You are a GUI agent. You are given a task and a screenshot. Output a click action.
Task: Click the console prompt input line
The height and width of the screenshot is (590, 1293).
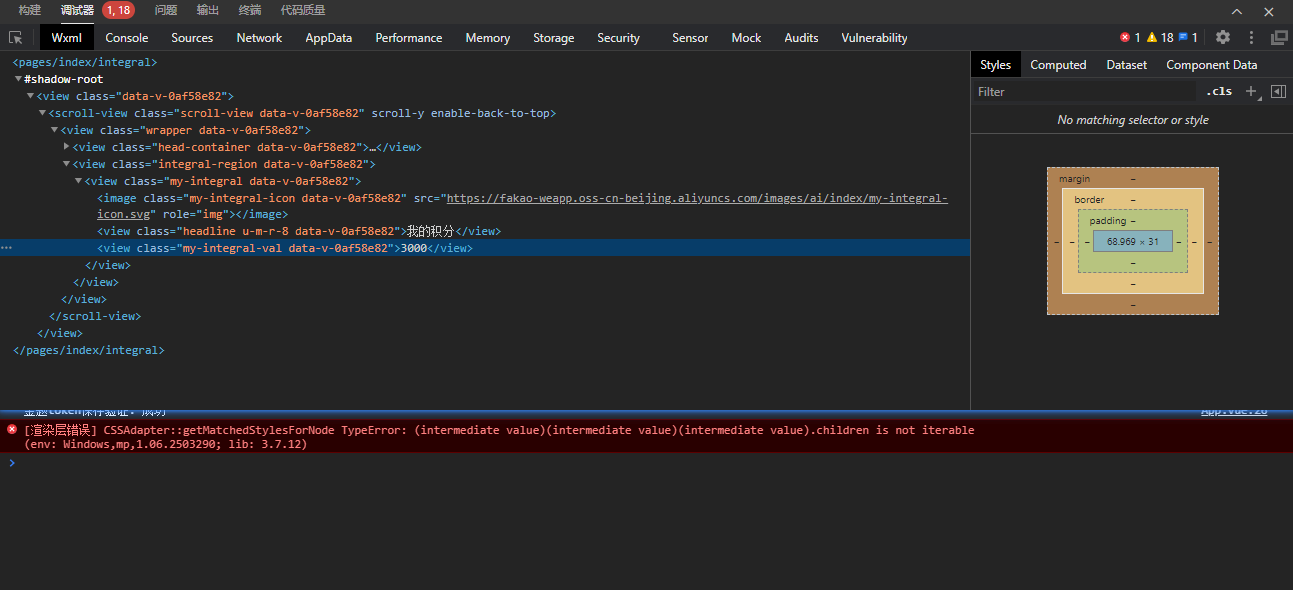(x=645, y=463)
